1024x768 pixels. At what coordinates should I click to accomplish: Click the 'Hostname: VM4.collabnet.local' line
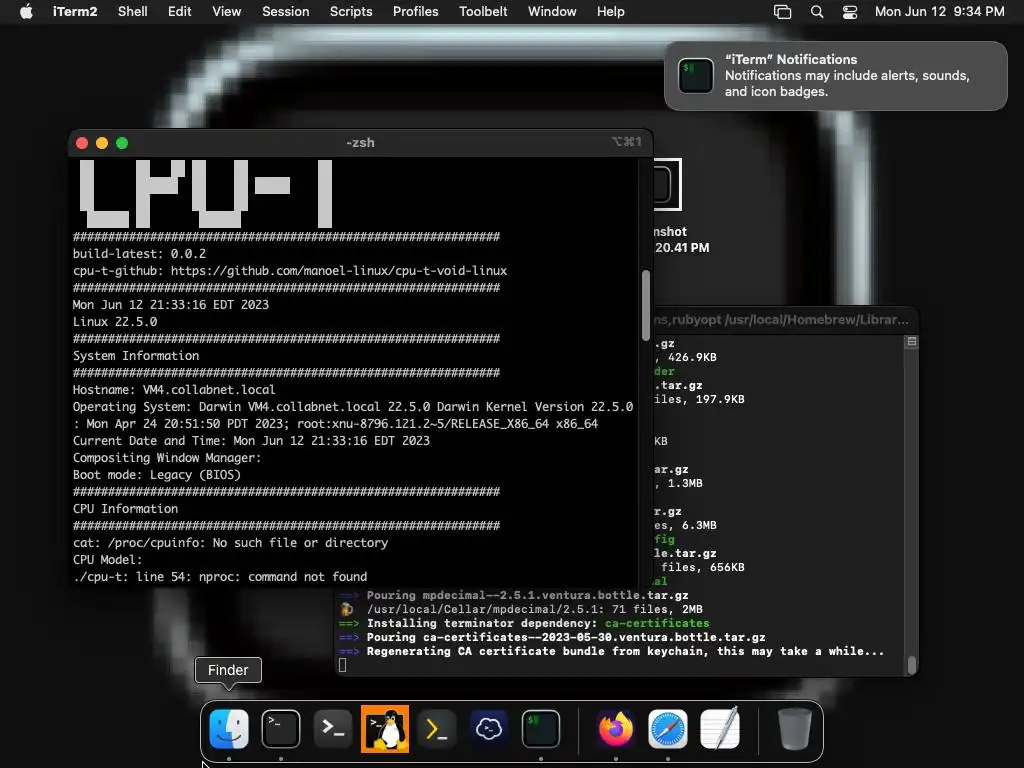(174, 389)
